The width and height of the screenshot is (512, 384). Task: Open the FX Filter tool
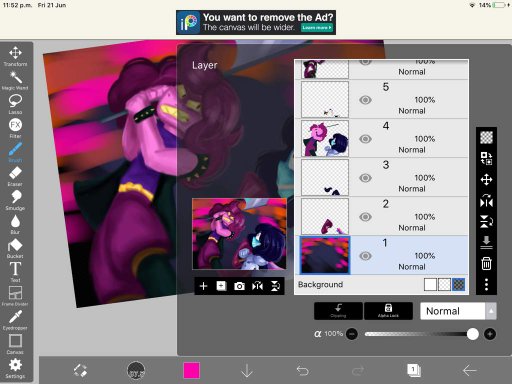tap(15, 128)
